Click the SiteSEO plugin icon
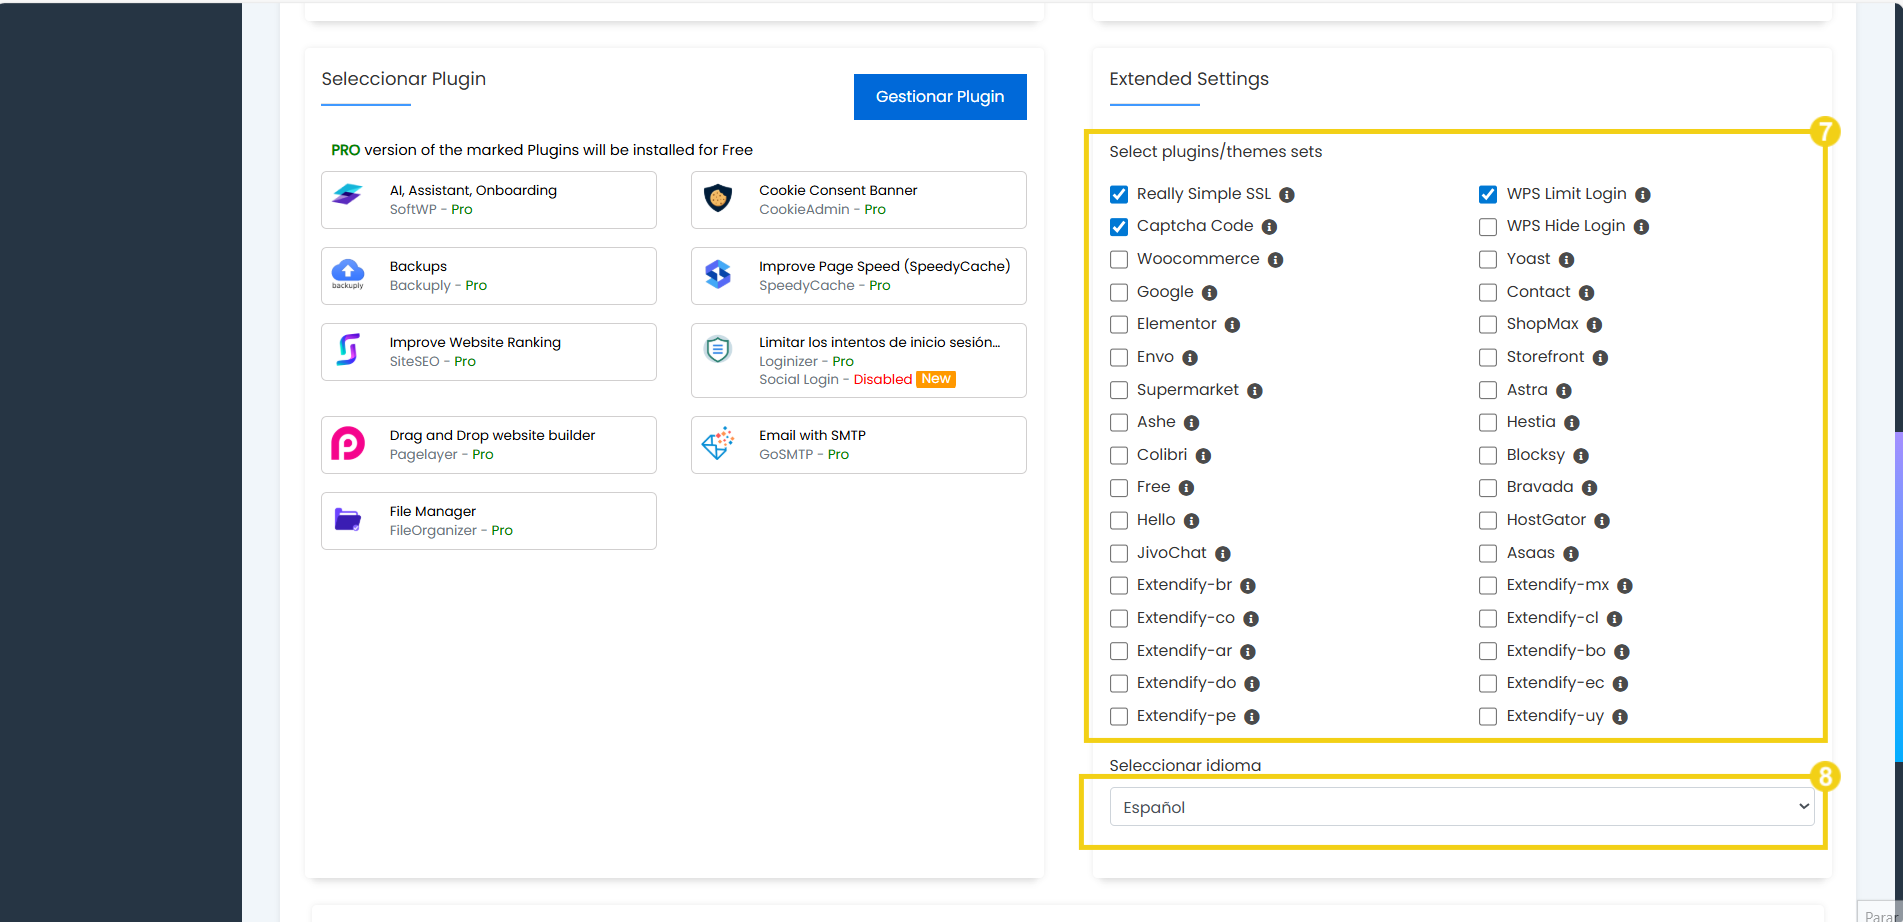 [x=348, y=349]
